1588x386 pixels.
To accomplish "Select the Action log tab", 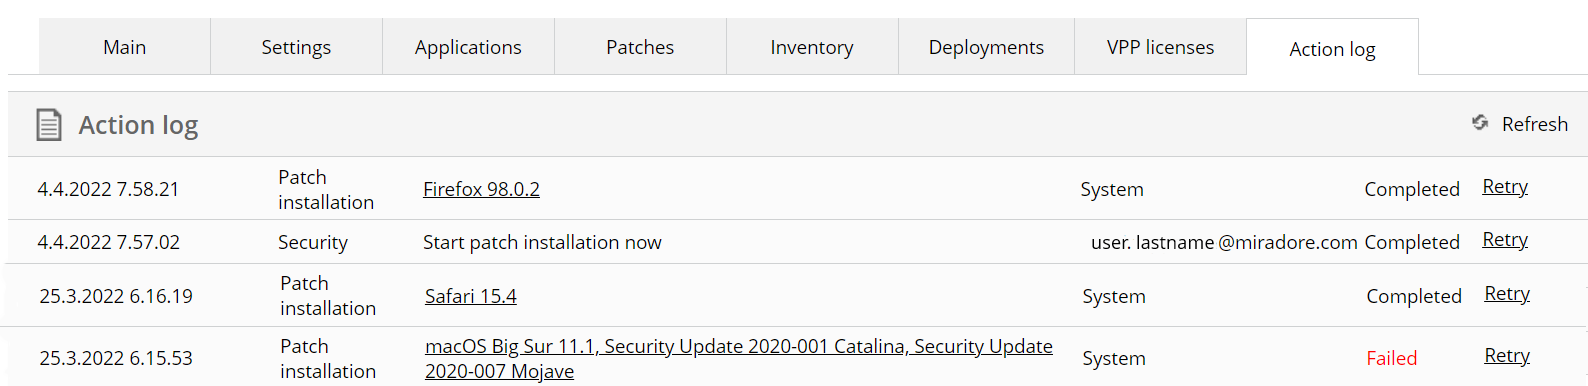I will tap(1332, 48).
